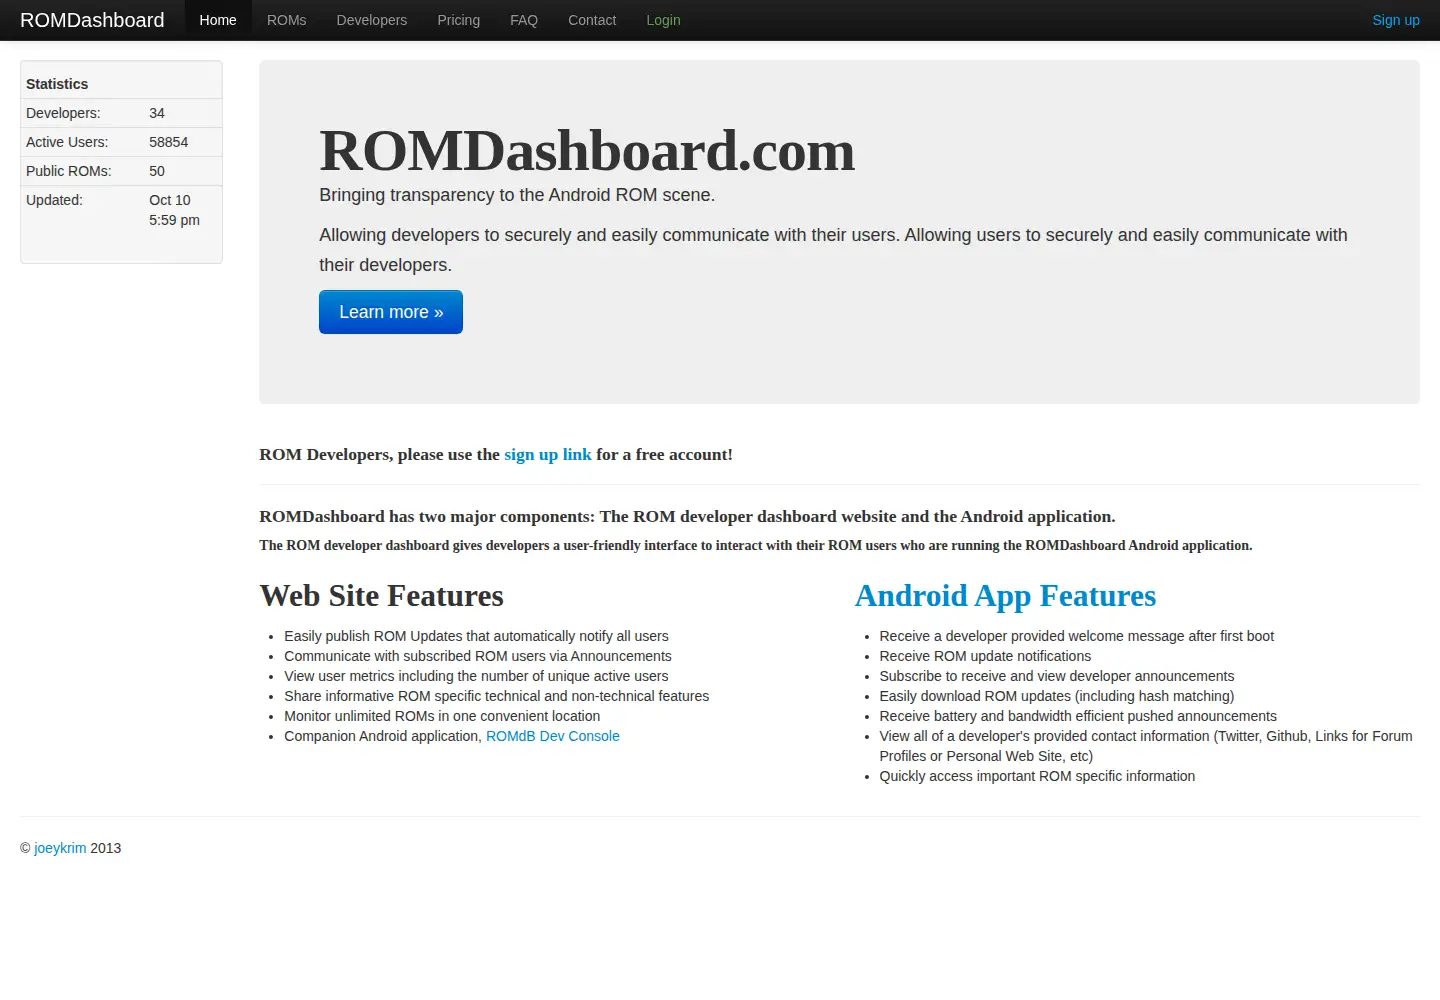Follow the 'sign up link' hyperlink
Screen dimensions: 1440x1000
548,454
